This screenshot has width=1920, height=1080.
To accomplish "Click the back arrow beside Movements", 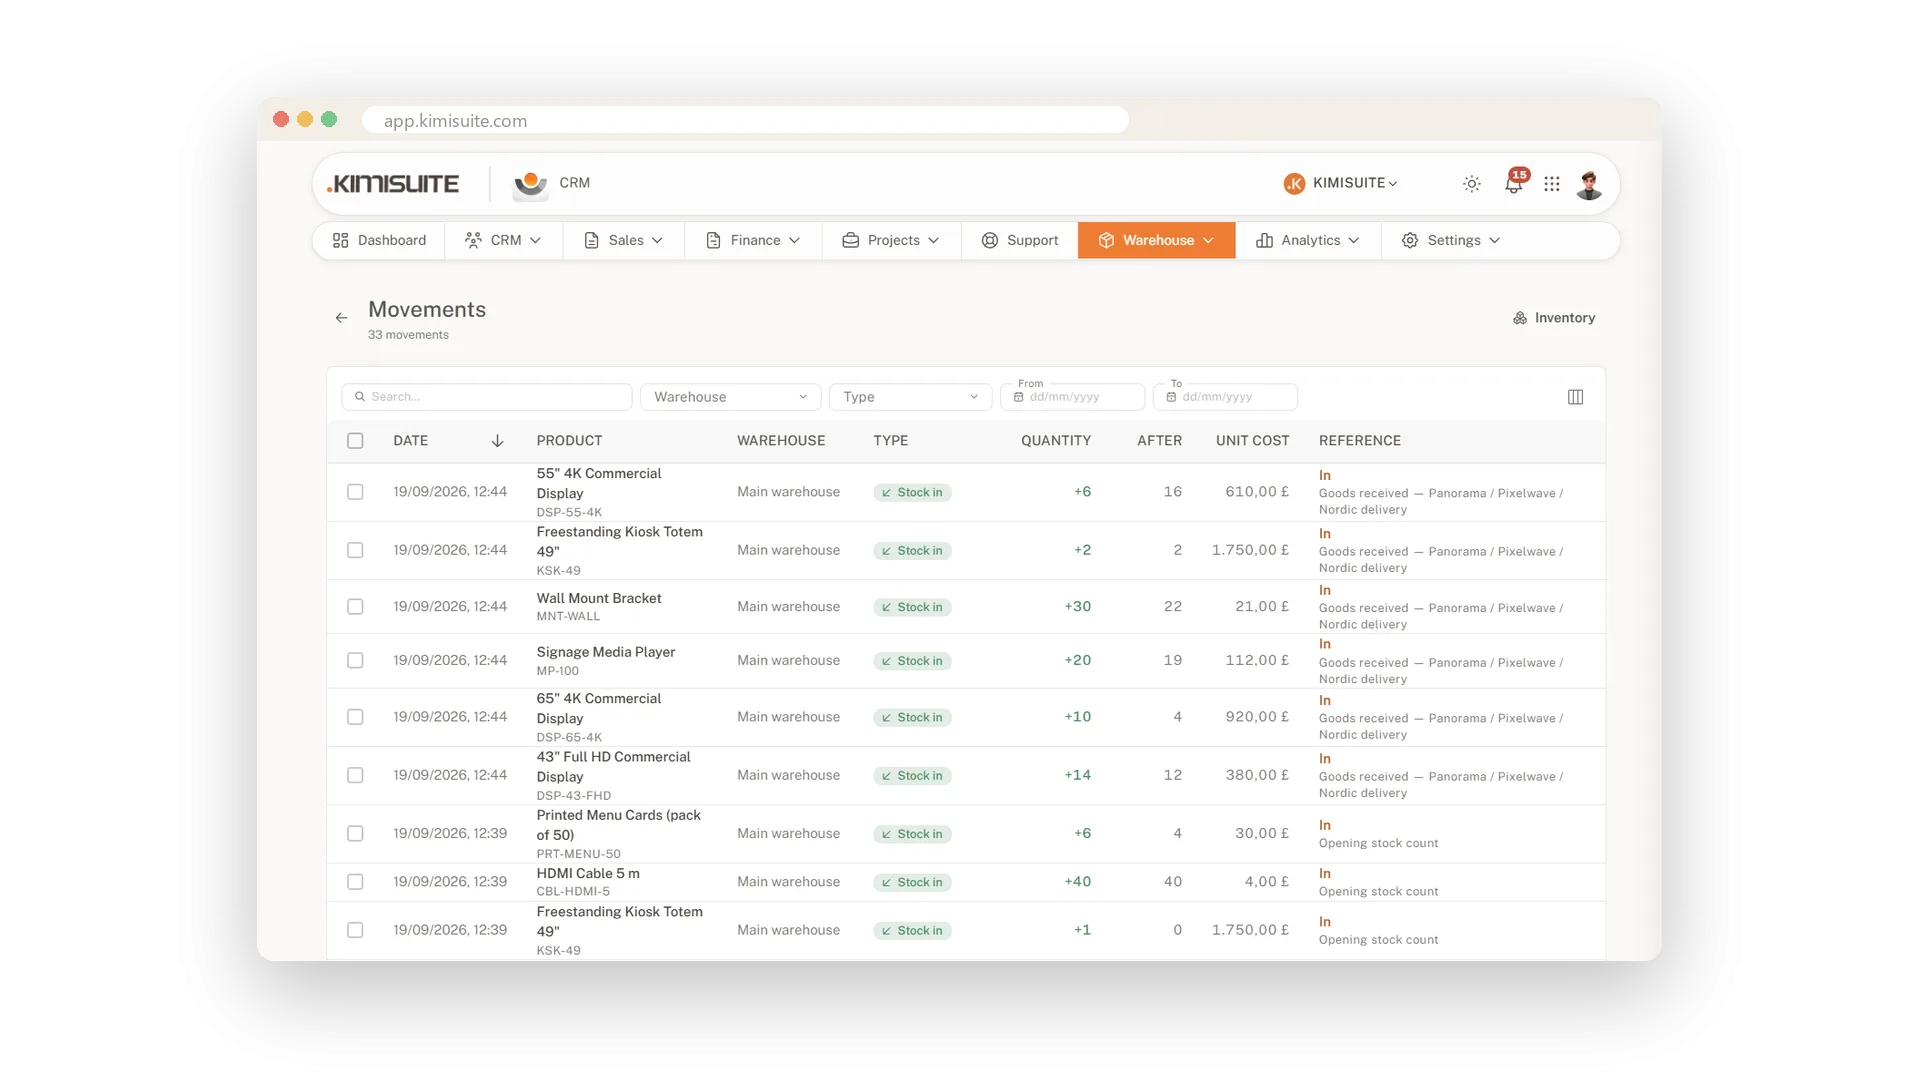I will 341,318.
